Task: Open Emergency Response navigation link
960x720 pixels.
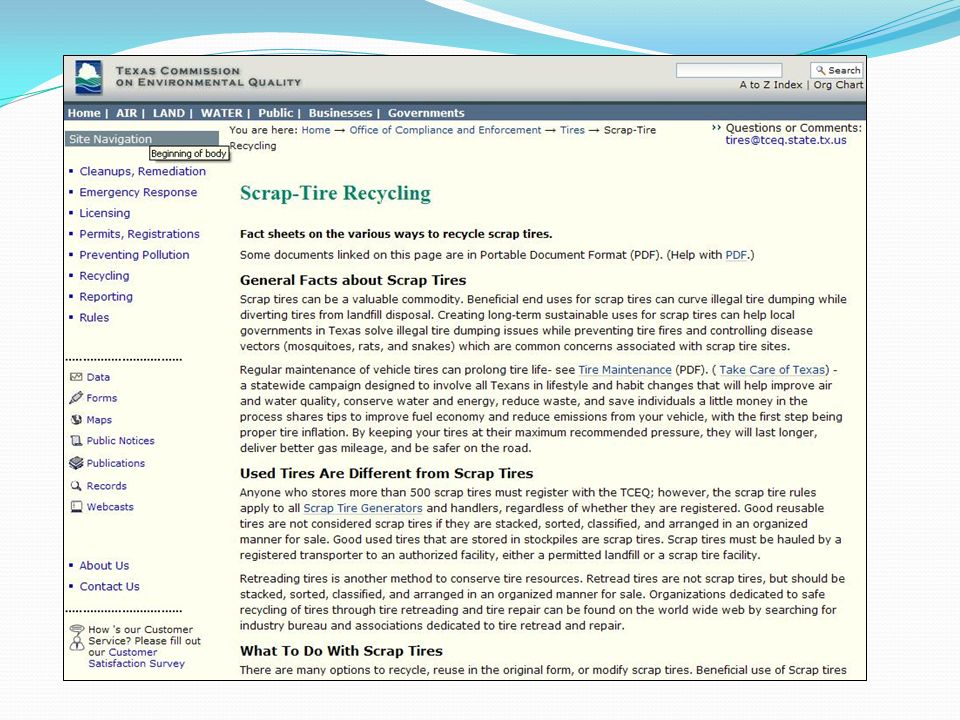Action: (138, 192)
